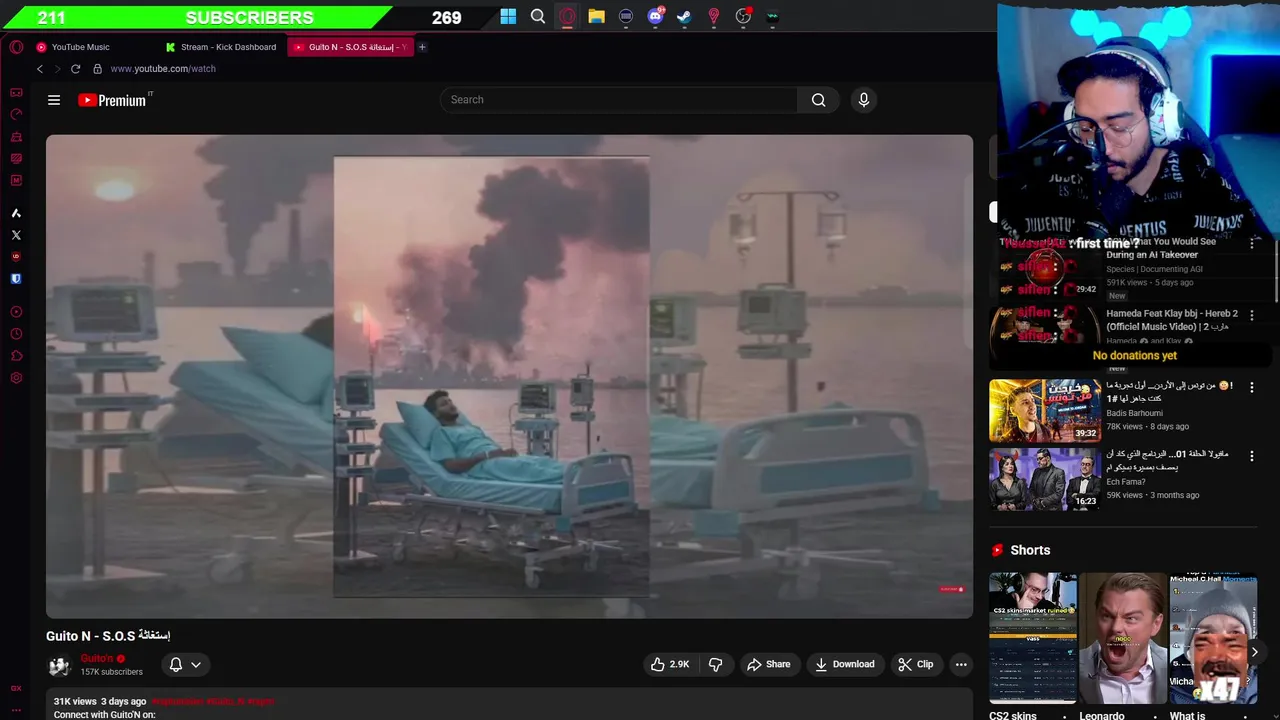The width and height of the screenshot is (1280, 720).
Task: Select the Guito N - S.O.S tab
Action: coord(350,47)
